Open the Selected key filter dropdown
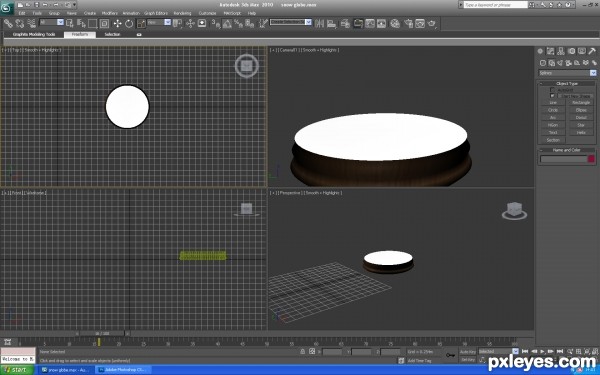This screenshot has height=375, width=600. tap(498, 351)
